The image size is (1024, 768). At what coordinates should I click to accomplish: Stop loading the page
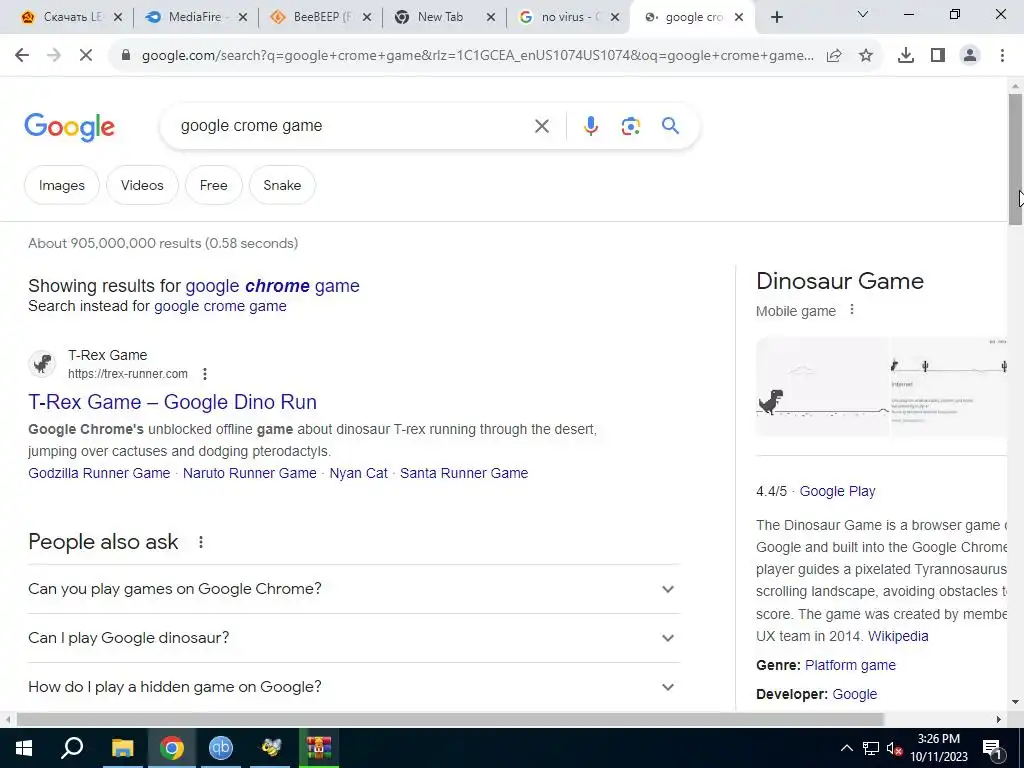tap(86, 56)
